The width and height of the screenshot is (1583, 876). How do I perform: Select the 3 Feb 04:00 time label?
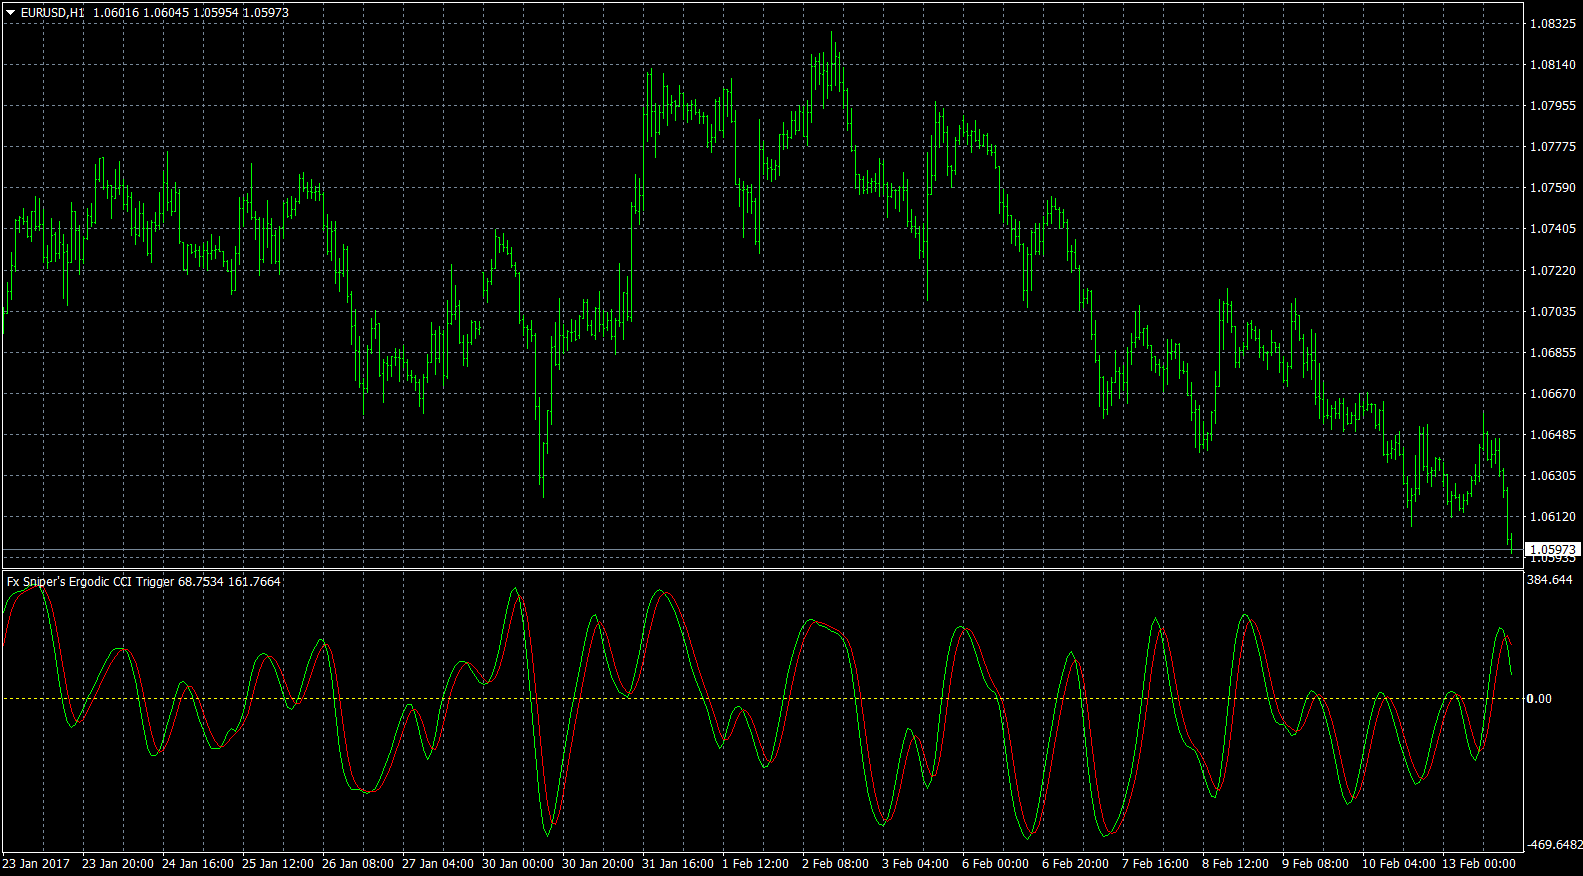915,864
